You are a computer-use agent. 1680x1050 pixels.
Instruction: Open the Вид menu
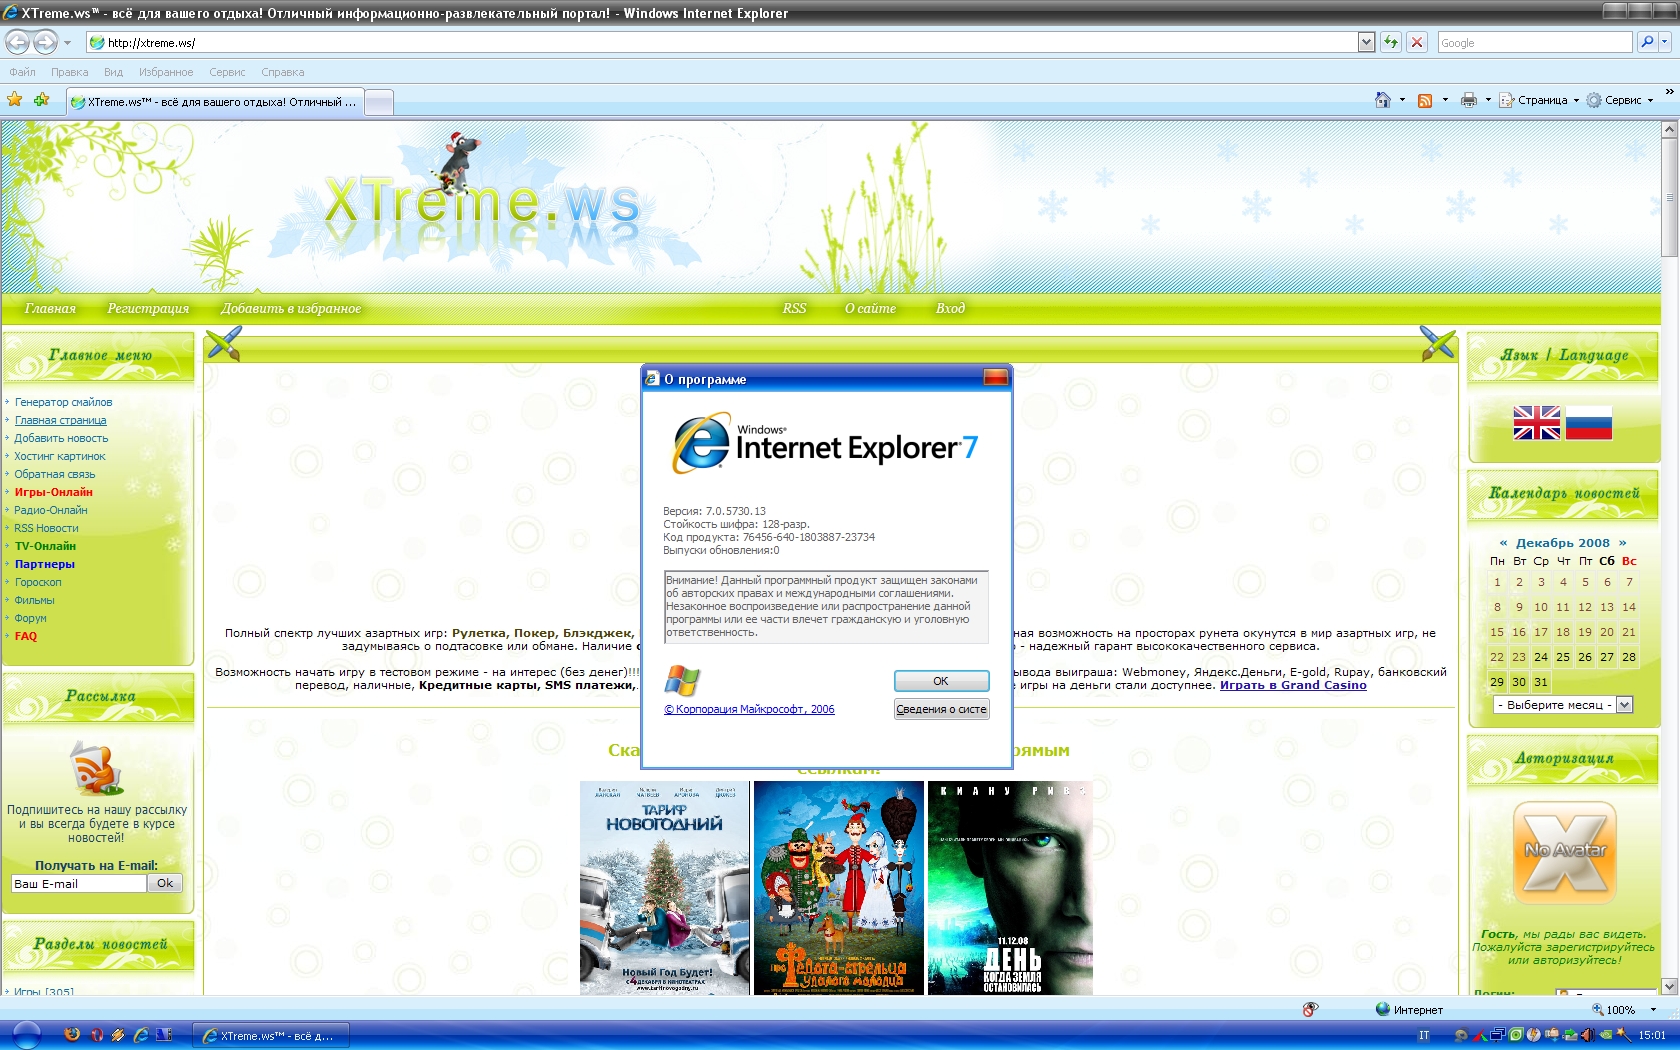pos(113,72)
